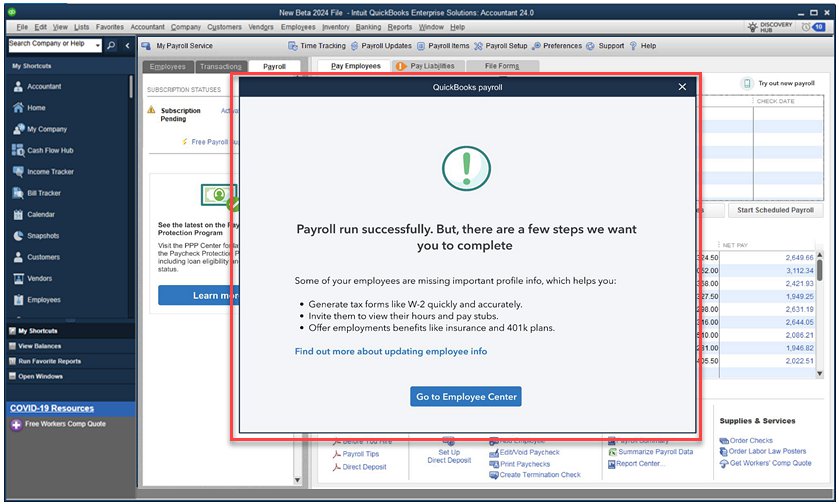Switch to the File Forms tab
The width and height of the screenshot is (839, 504).
(x=501, y=66)
